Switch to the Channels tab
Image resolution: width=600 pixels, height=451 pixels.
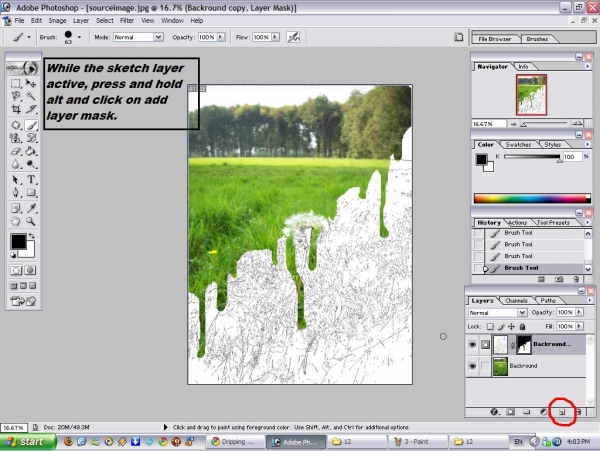click(x=516, y=301)
